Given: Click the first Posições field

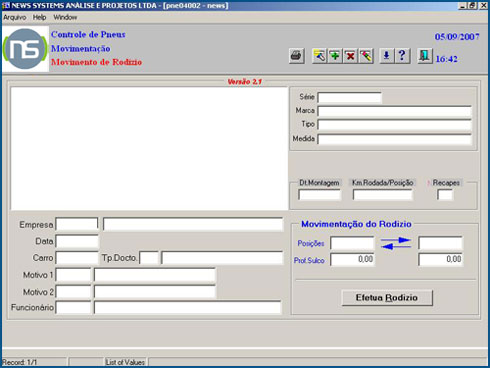Looking at the screenshot, I should (x=352, y=243).
